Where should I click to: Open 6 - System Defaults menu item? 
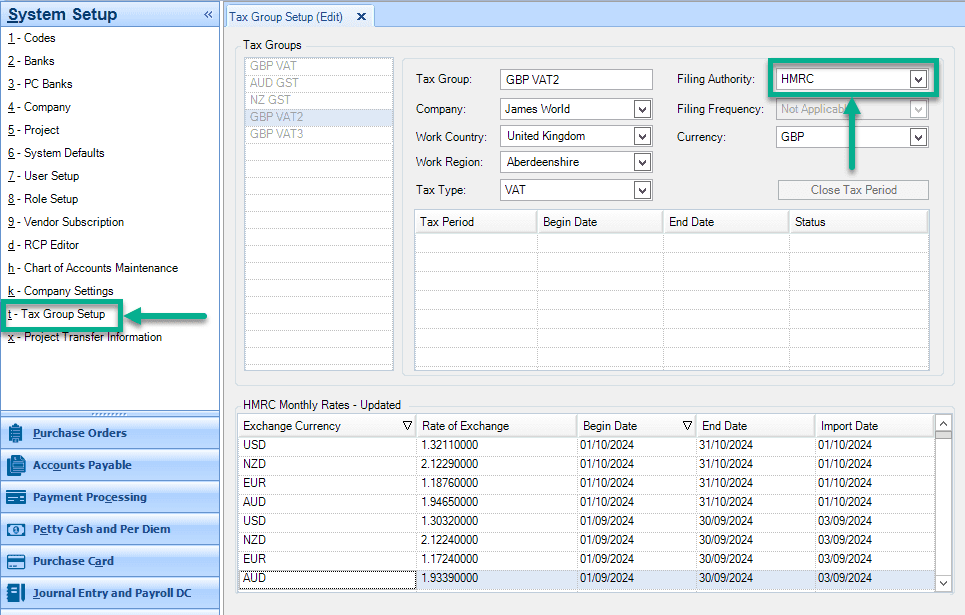click(56, 153)
